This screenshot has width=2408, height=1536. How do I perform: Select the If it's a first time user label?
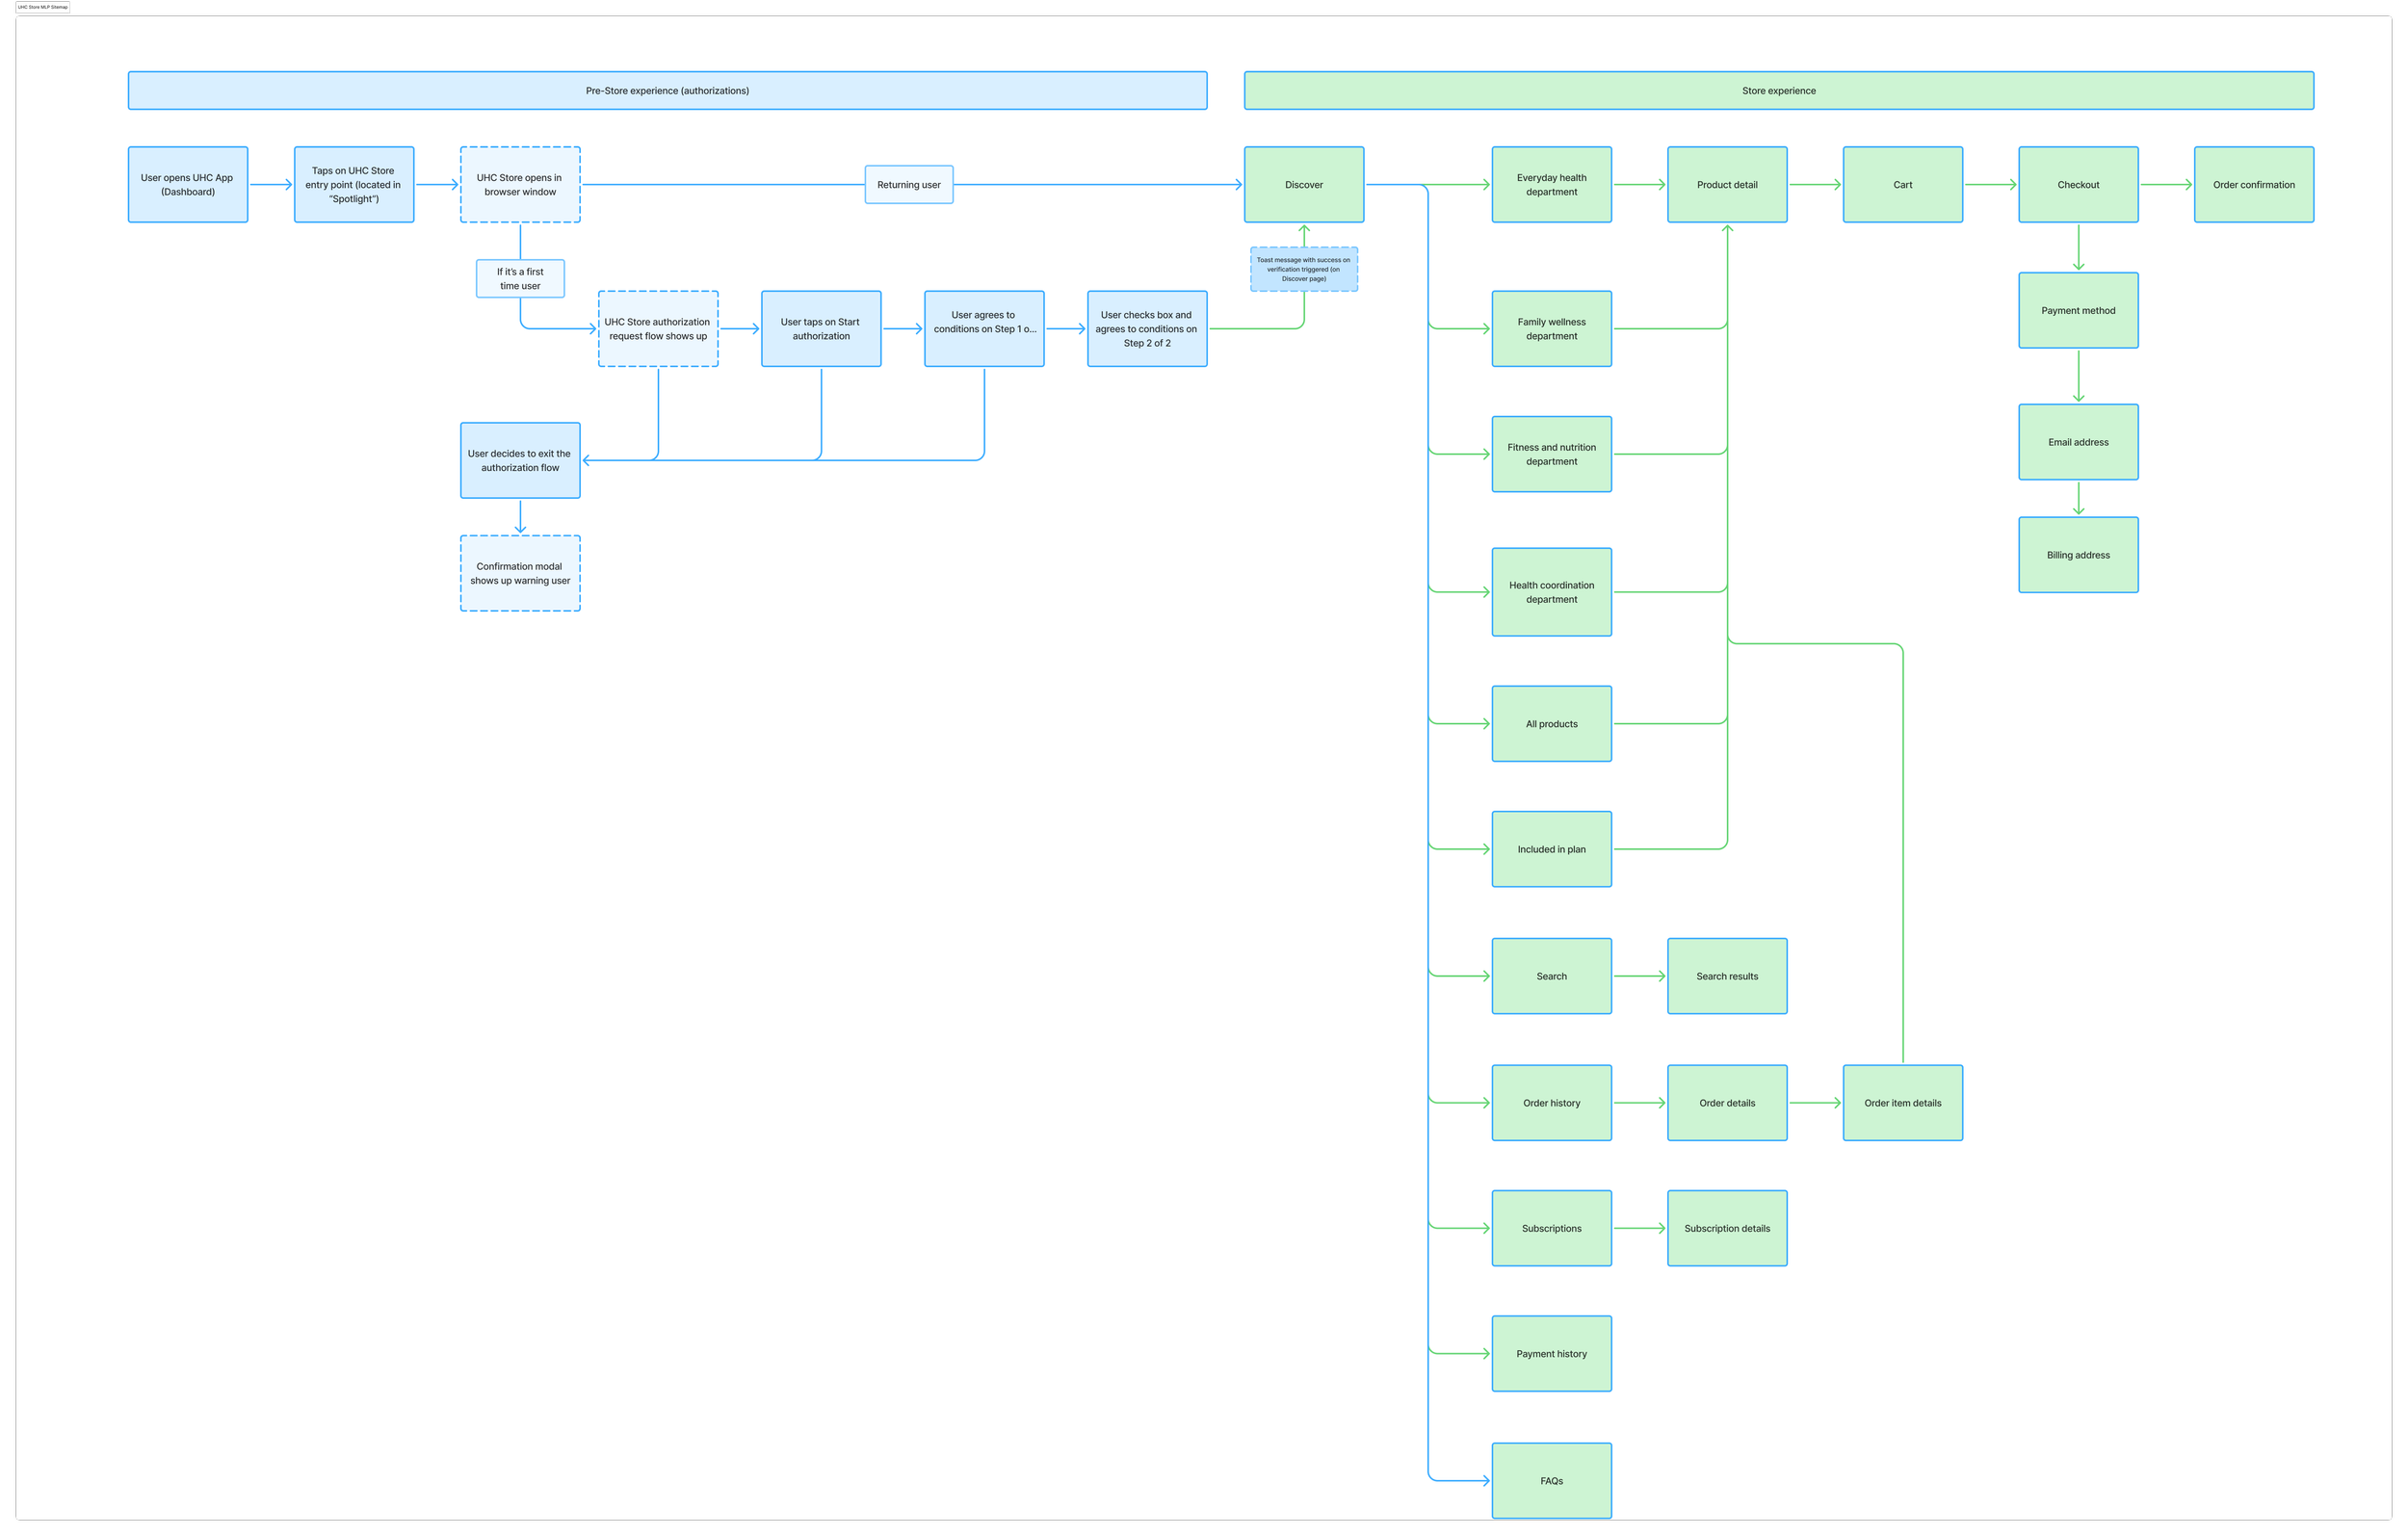[x=520, y=278]
